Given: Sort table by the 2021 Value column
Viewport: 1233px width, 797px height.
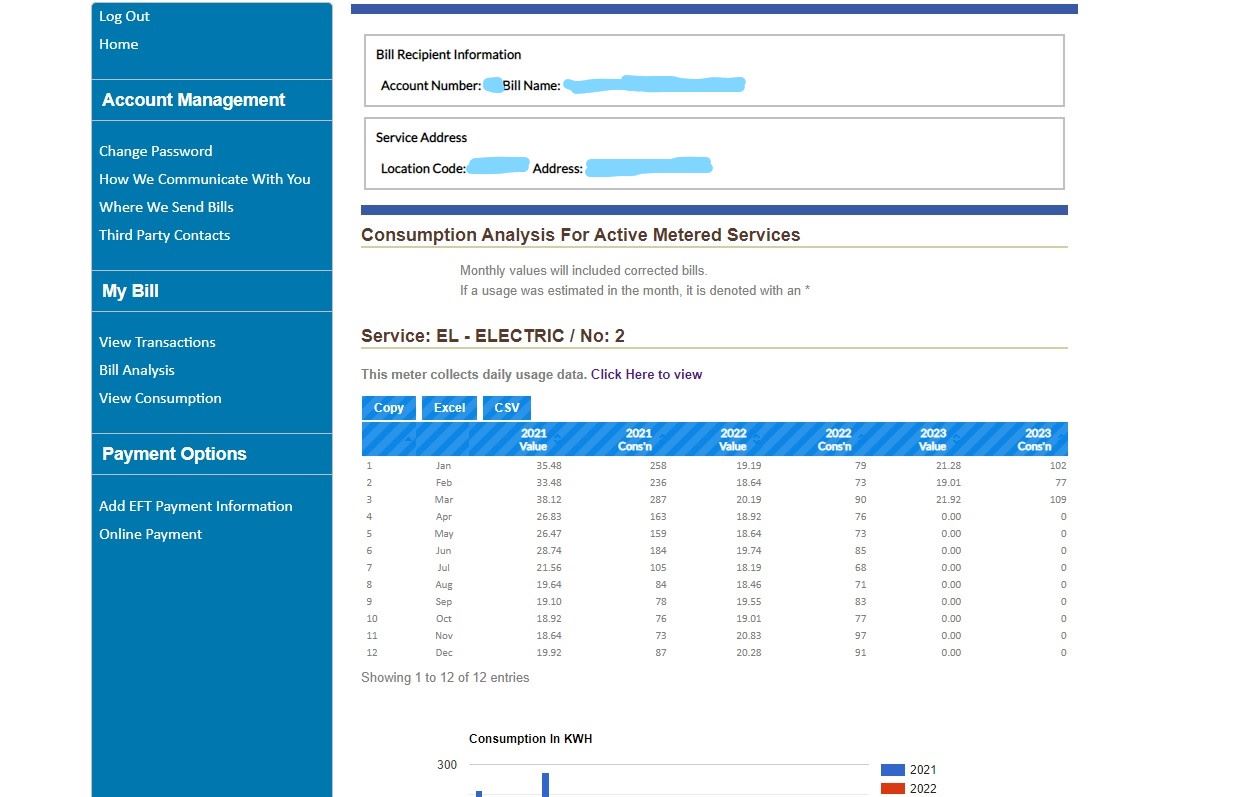Looking at the screenshot, I should click(x=533, y=438).
